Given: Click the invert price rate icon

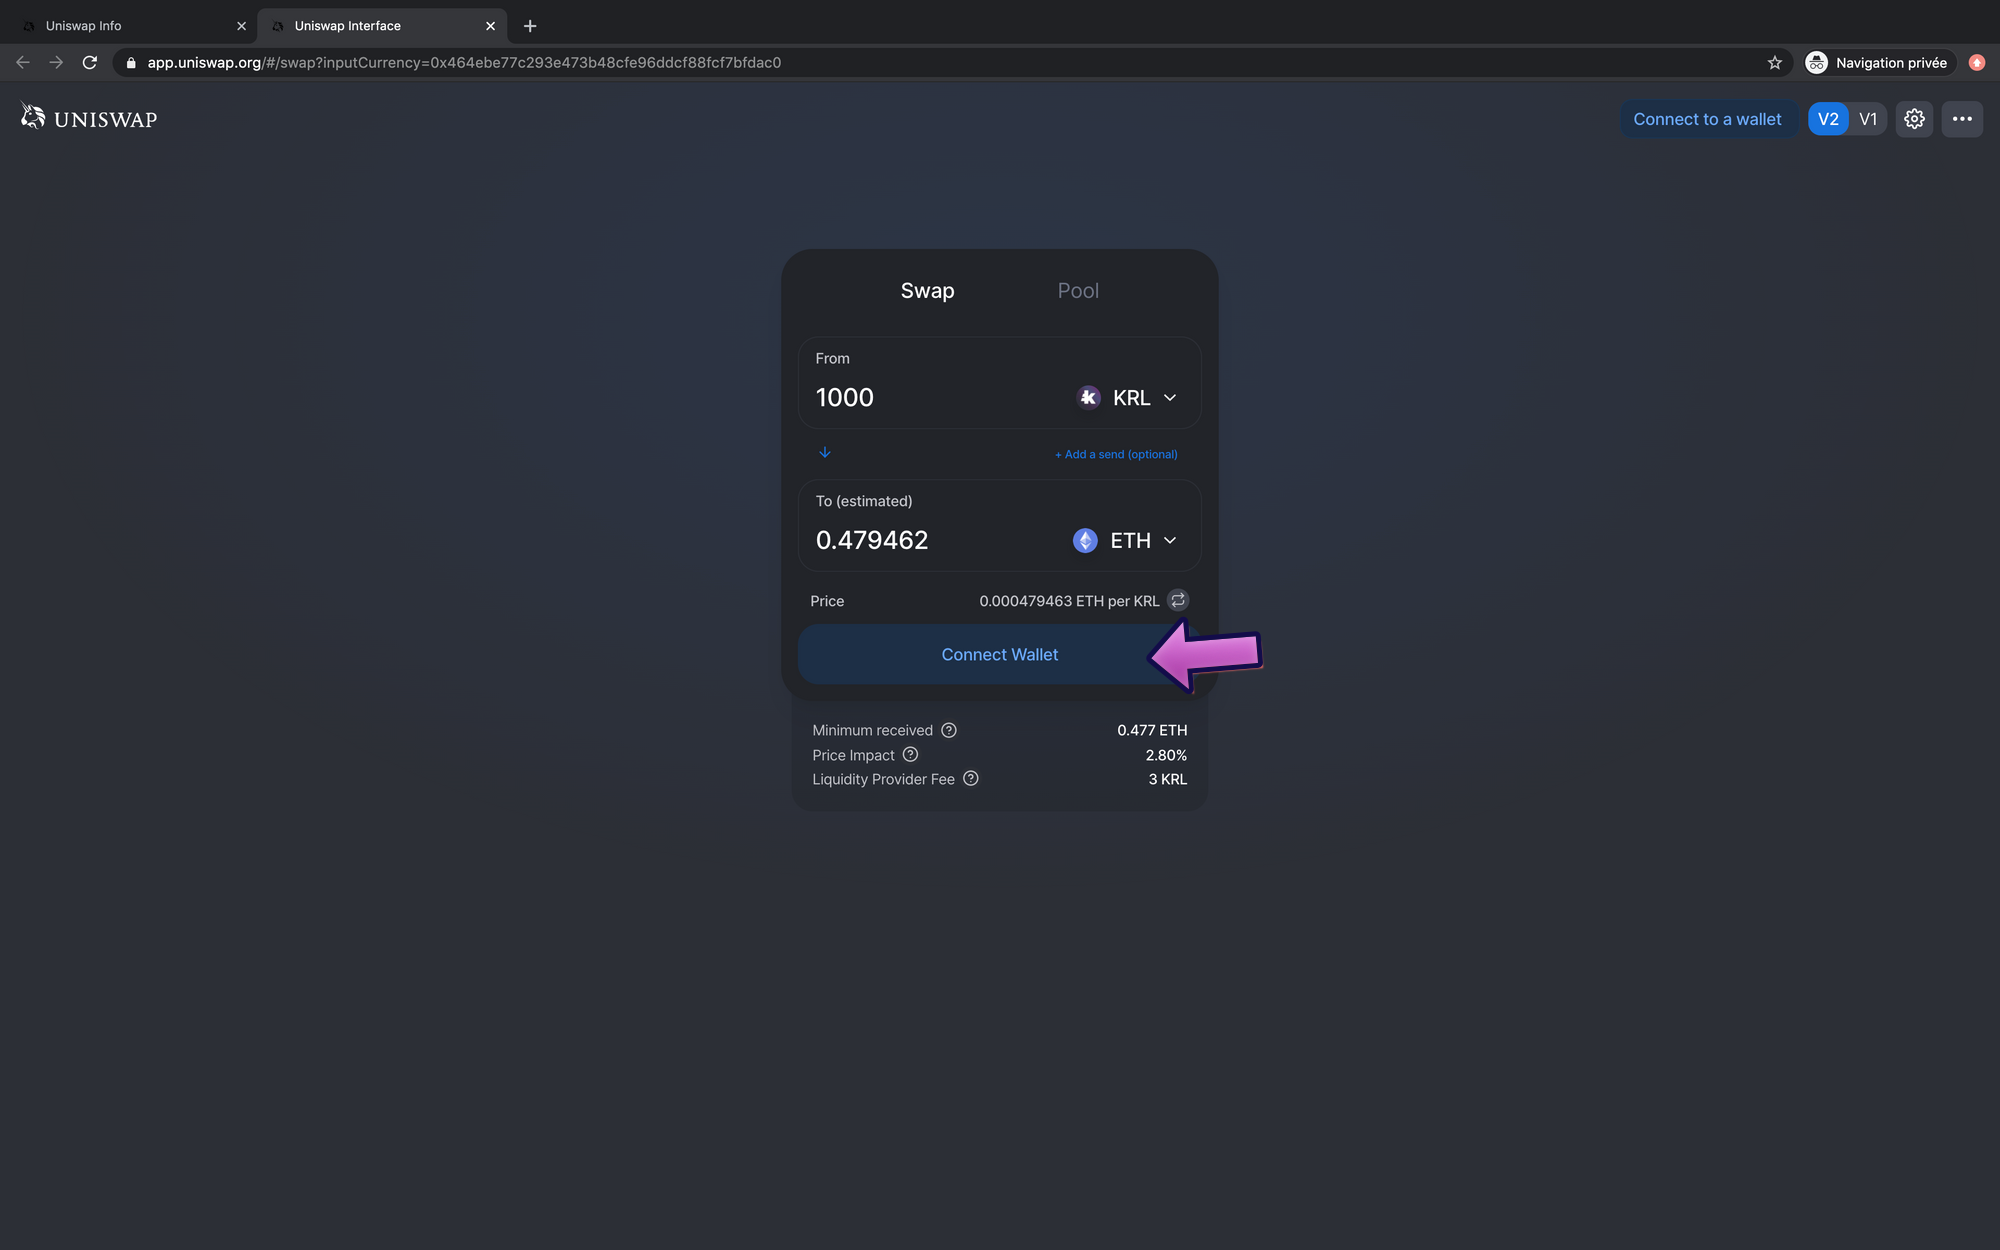Looking at the screenshot, I should click(x=1178, y=600).
